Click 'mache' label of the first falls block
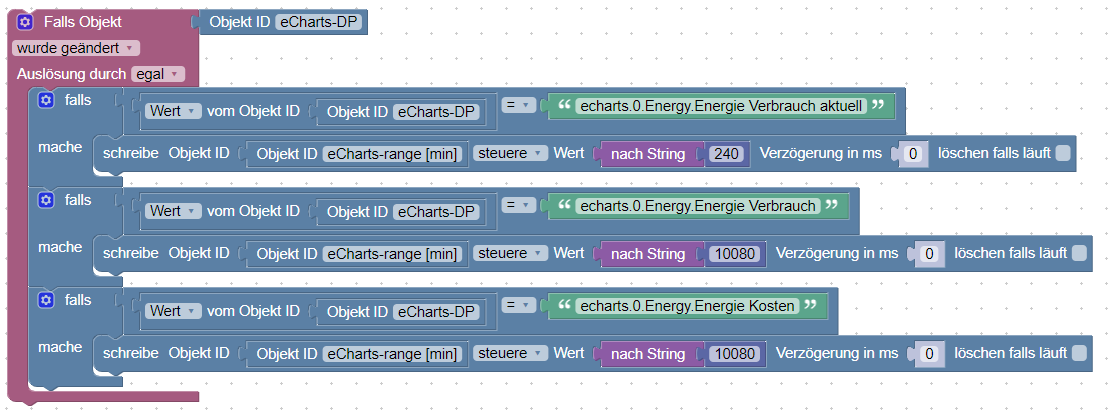Screen dimensions: 1114x412 (x=60, y=147)
